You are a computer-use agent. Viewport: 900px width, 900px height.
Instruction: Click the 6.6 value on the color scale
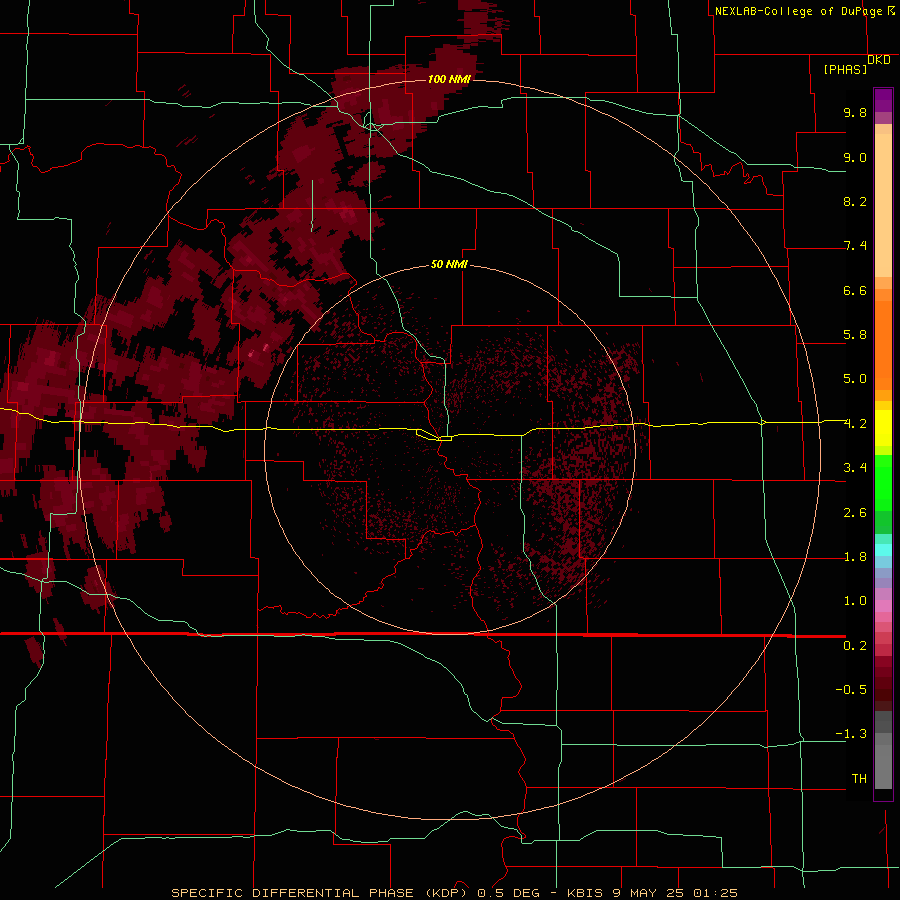point(855,290)
